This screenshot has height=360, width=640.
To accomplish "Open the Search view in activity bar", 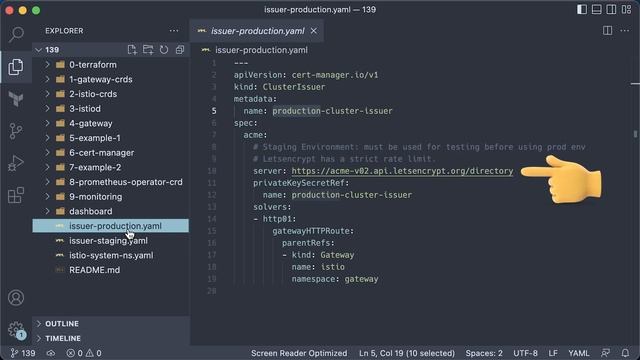I will pos(16,34).
